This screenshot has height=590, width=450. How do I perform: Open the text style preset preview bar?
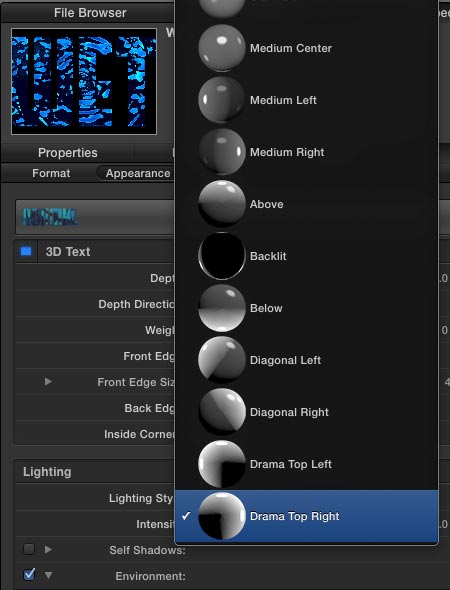95,217
